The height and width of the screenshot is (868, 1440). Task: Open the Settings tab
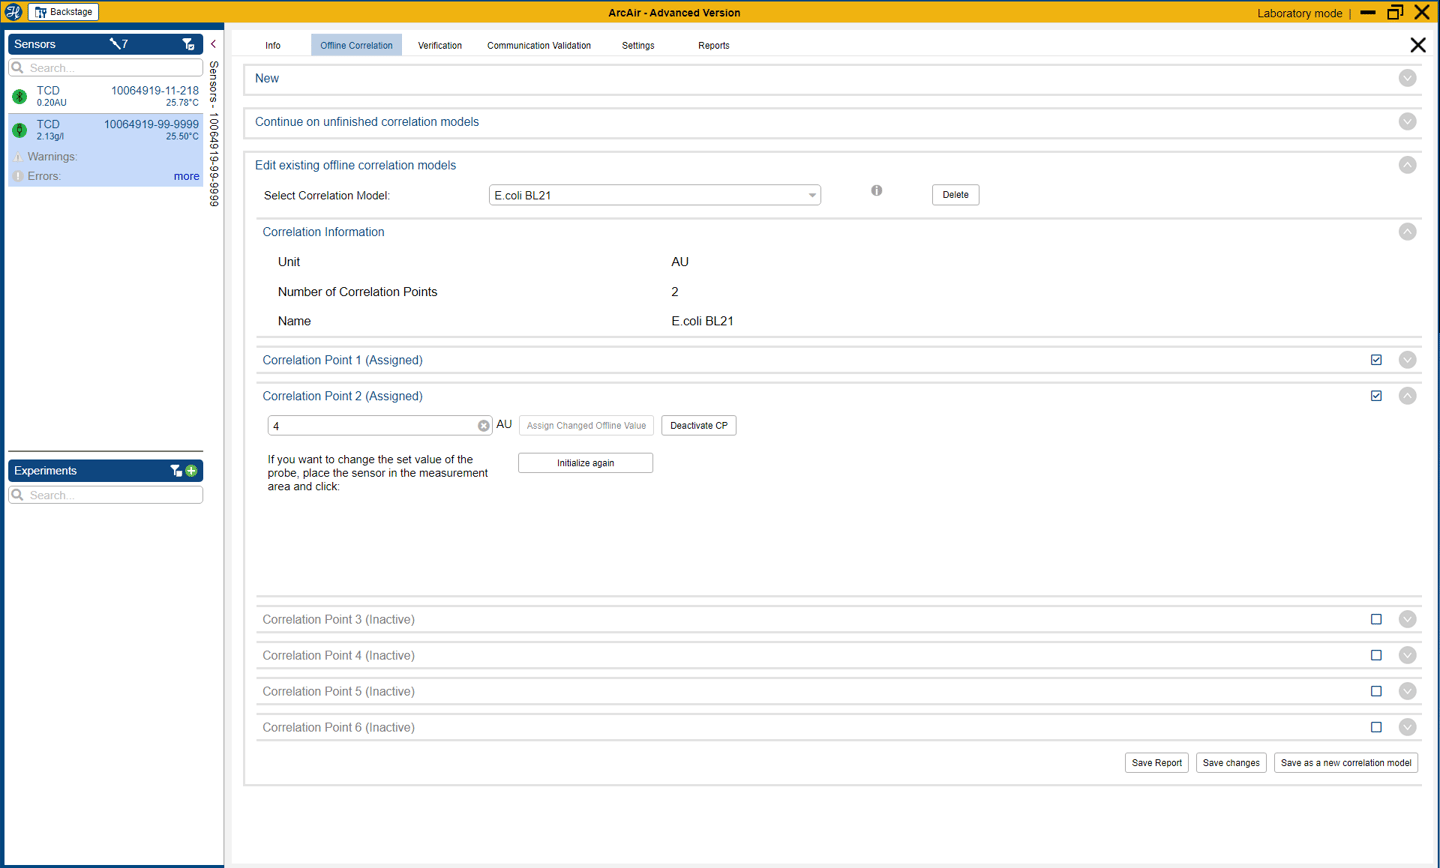[x=638, y=45]
